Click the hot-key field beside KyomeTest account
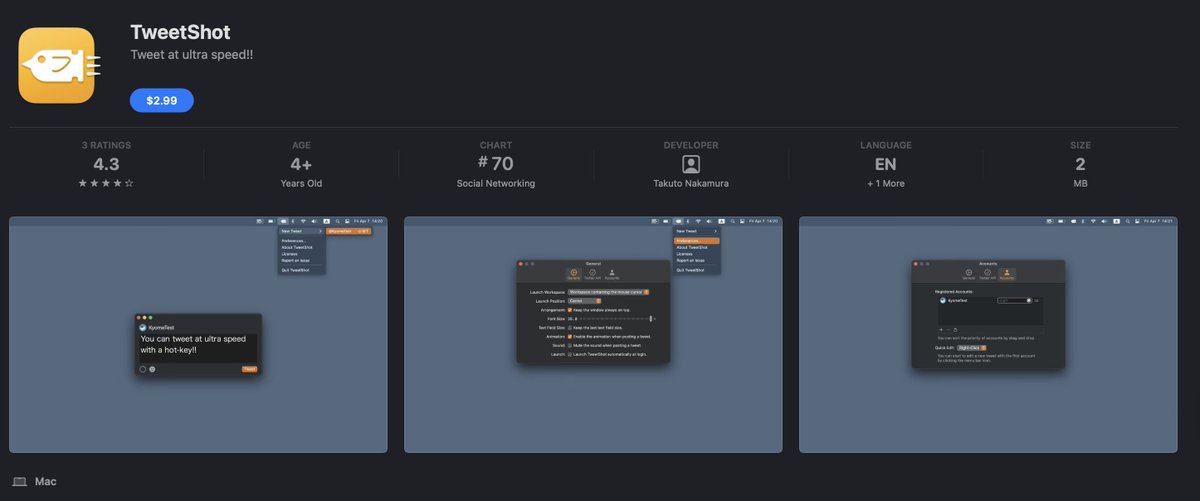Viewport: 1200px width, 501px height. [1015, 300]
